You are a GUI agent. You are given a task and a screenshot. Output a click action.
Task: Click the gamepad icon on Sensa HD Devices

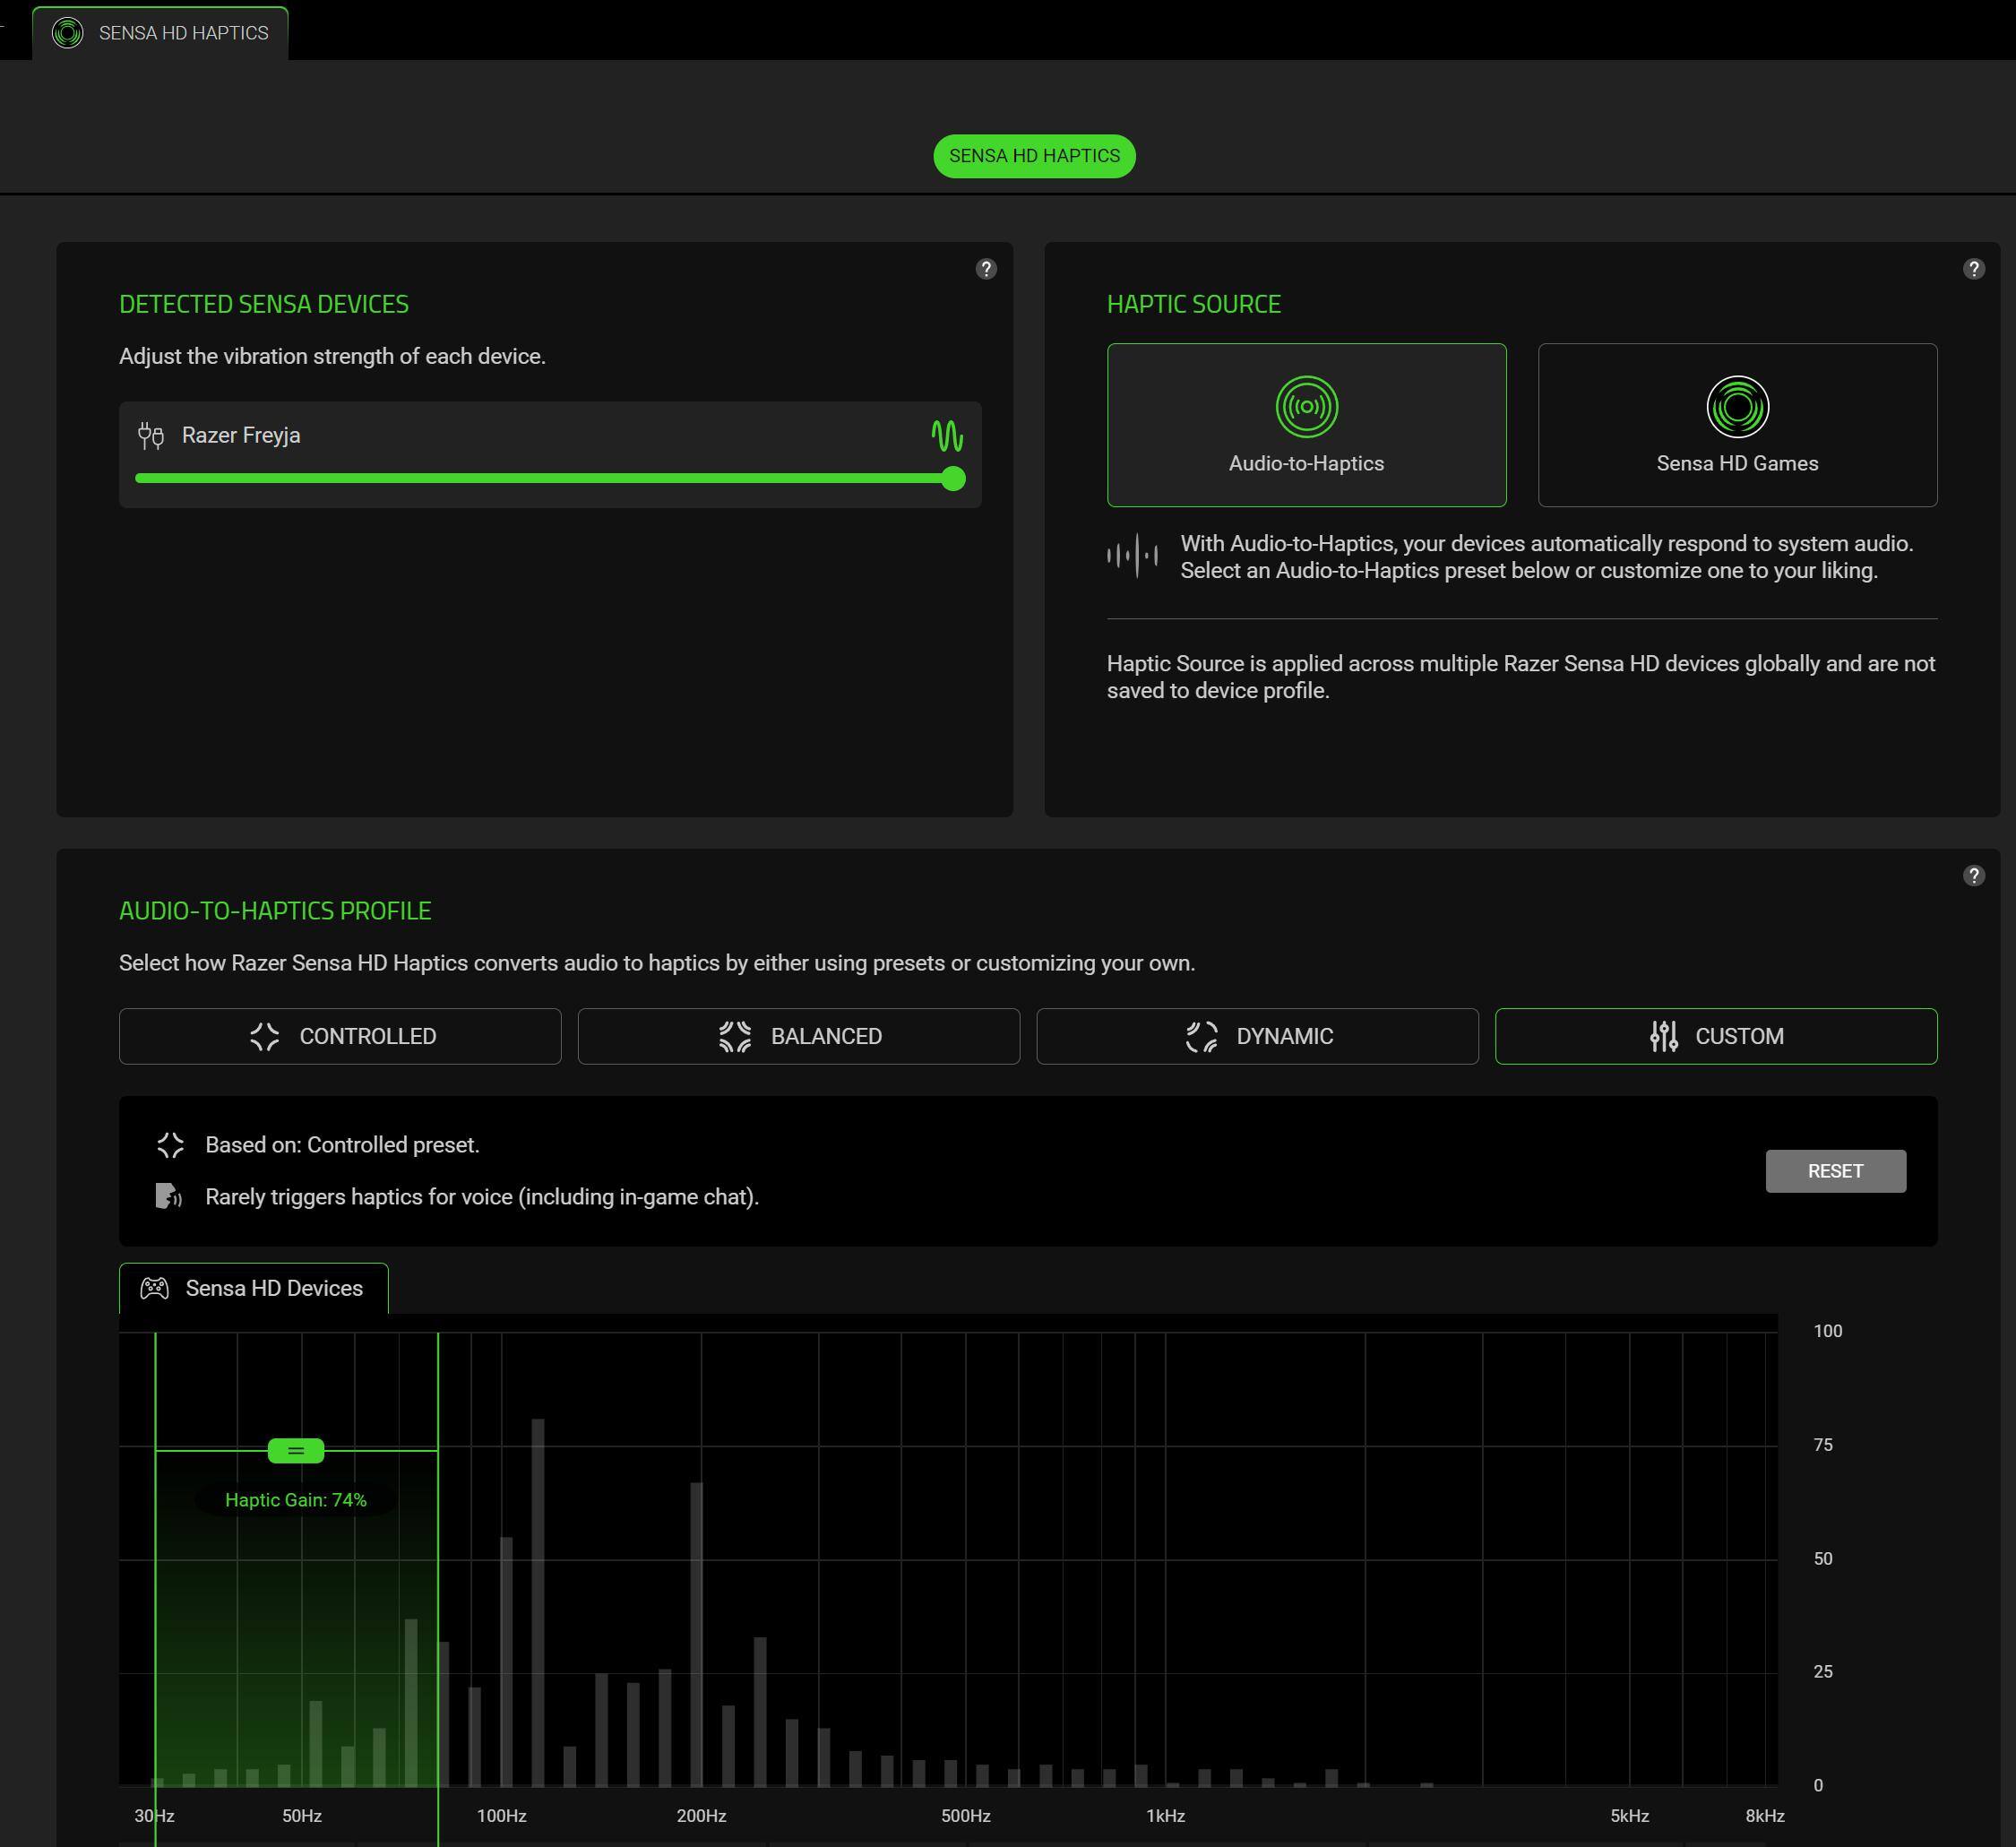154,1288
